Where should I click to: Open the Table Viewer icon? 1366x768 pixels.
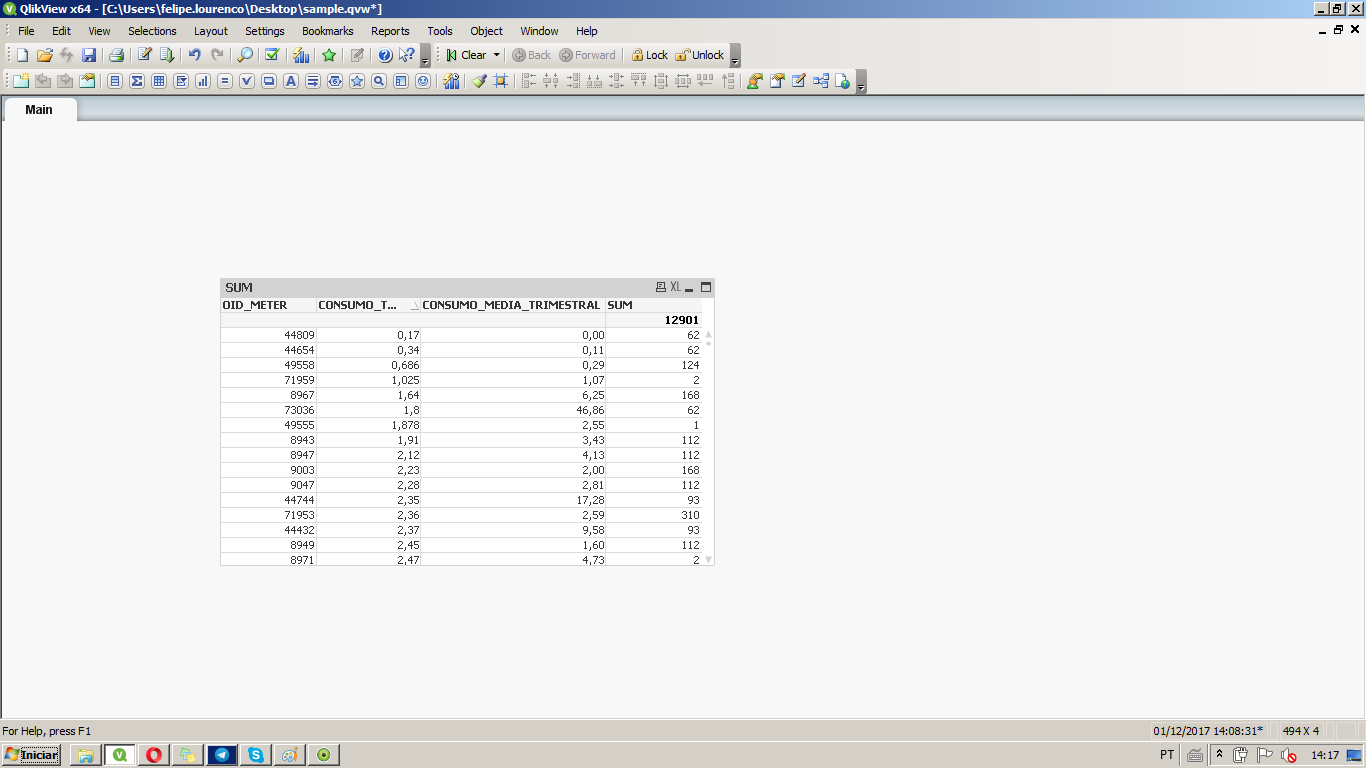pos(821,81)
